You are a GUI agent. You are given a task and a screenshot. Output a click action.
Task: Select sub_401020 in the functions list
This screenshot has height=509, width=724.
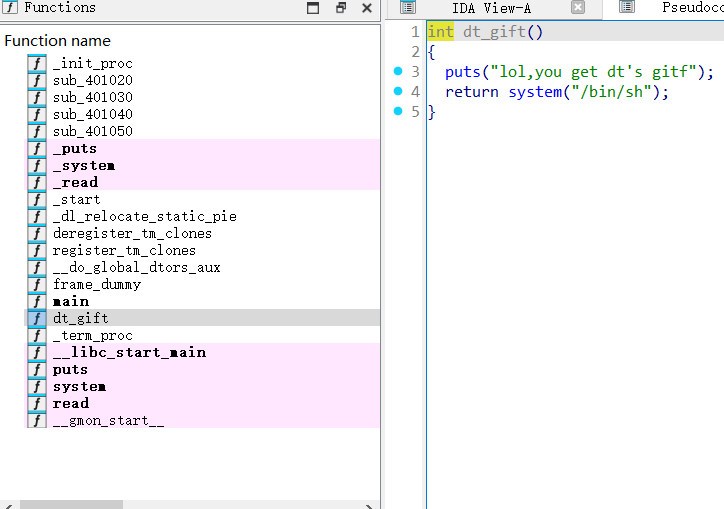[93, 80]
